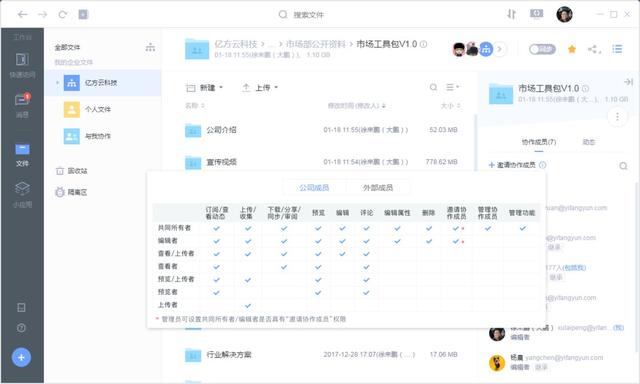
Task: Star the folder with favorite icon
Action: 572,49
